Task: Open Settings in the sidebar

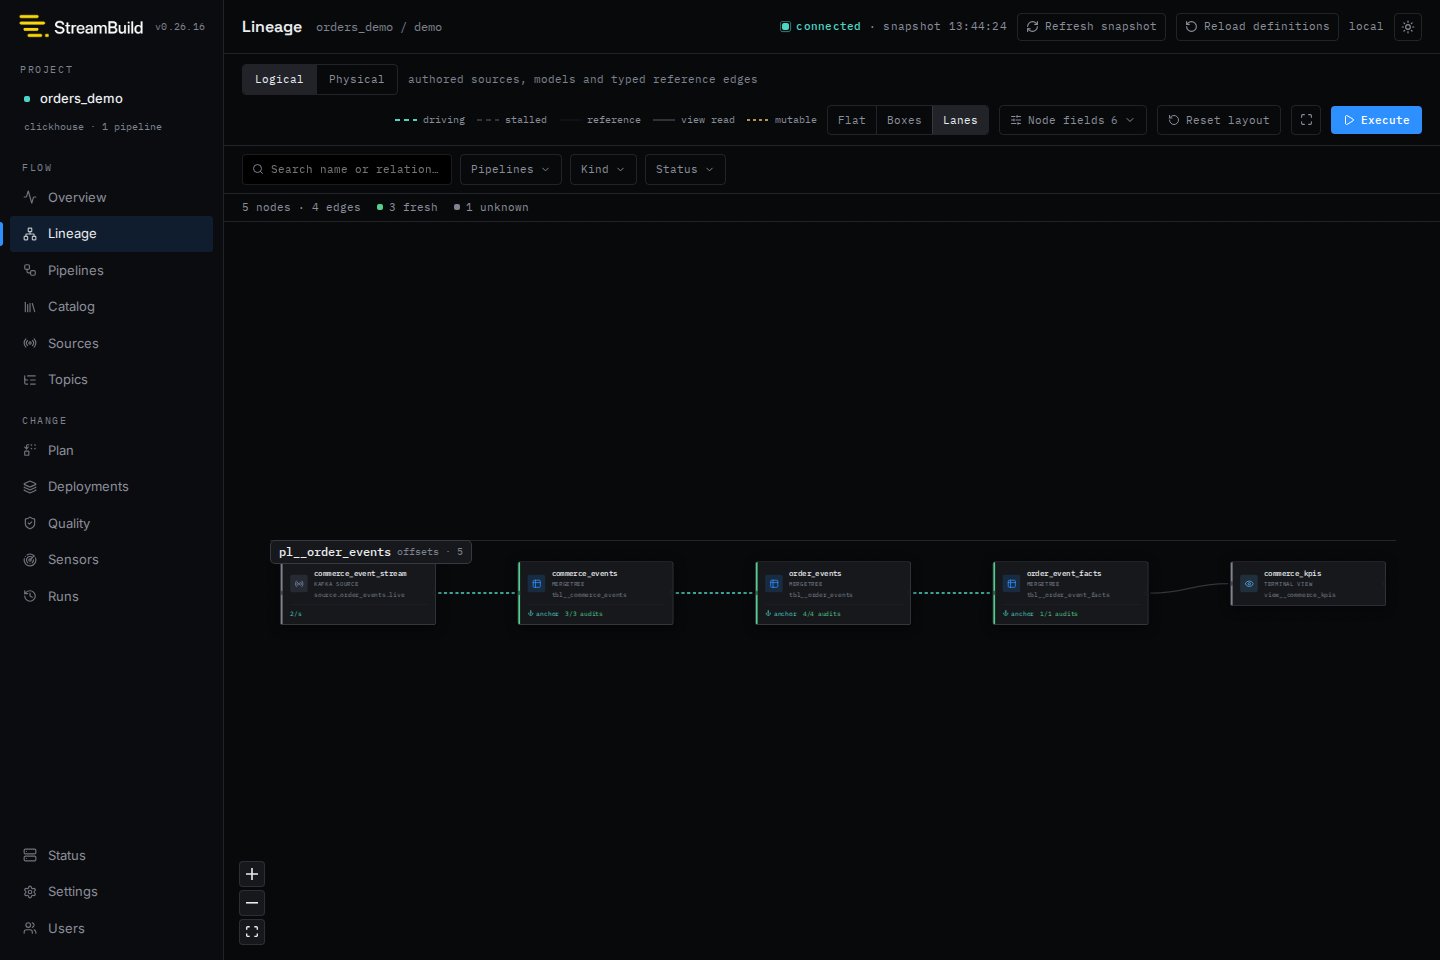Action: [111, 892]
